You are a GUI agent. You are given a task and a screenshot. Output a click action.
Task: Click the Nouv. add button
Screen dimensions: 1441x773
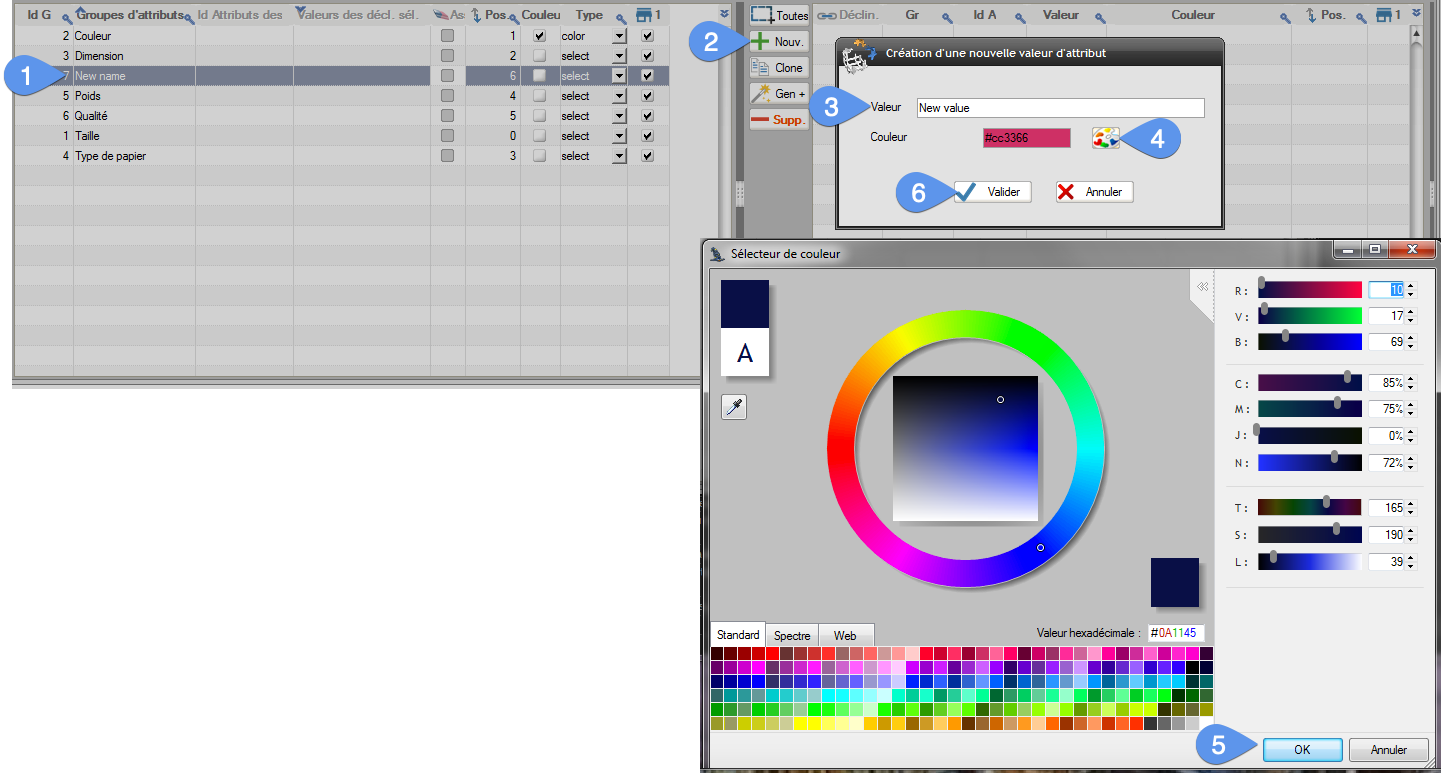779,42
